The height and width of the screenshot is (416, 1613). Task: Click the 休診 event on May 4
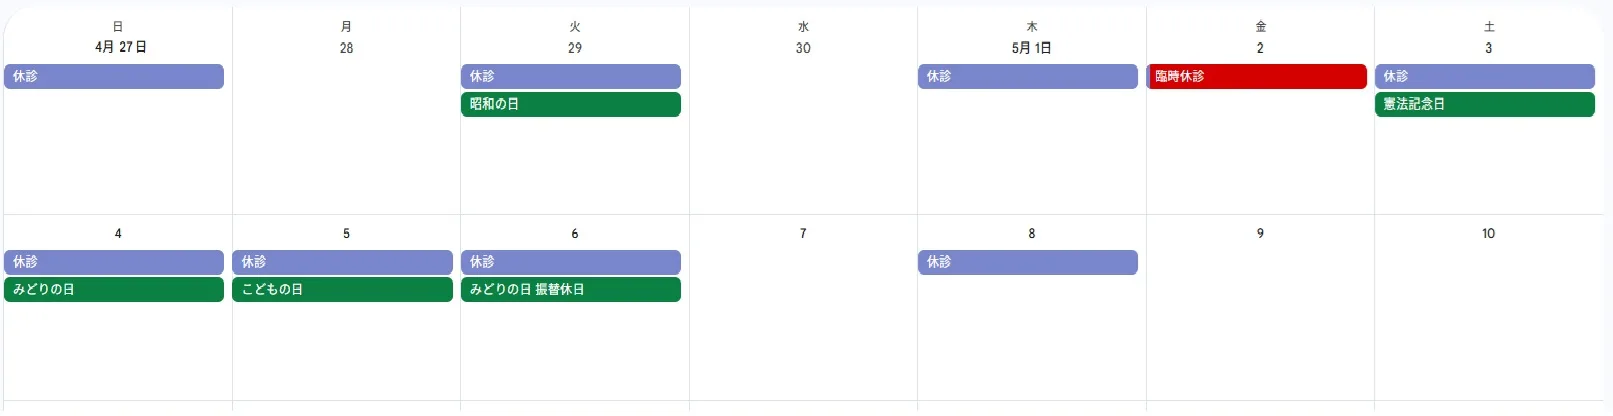click(114, 262)
